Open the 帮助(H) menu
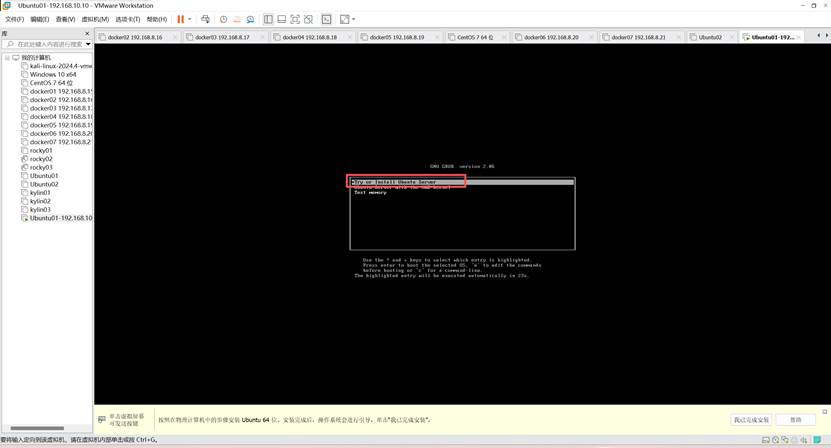The height and width of the screenshot is (448, 831). (157, 19)
